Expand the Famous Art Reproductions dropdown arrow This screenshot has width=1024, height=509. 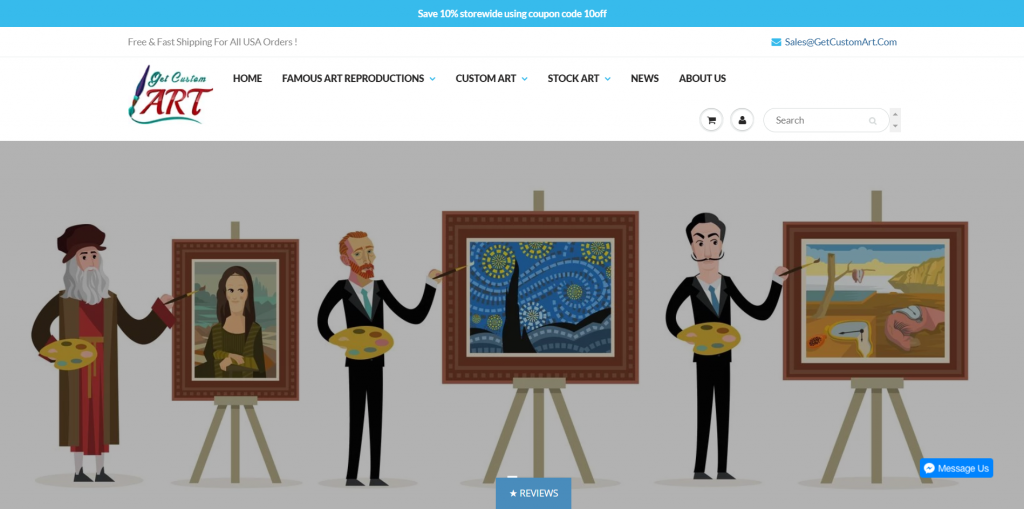(432, 79)
